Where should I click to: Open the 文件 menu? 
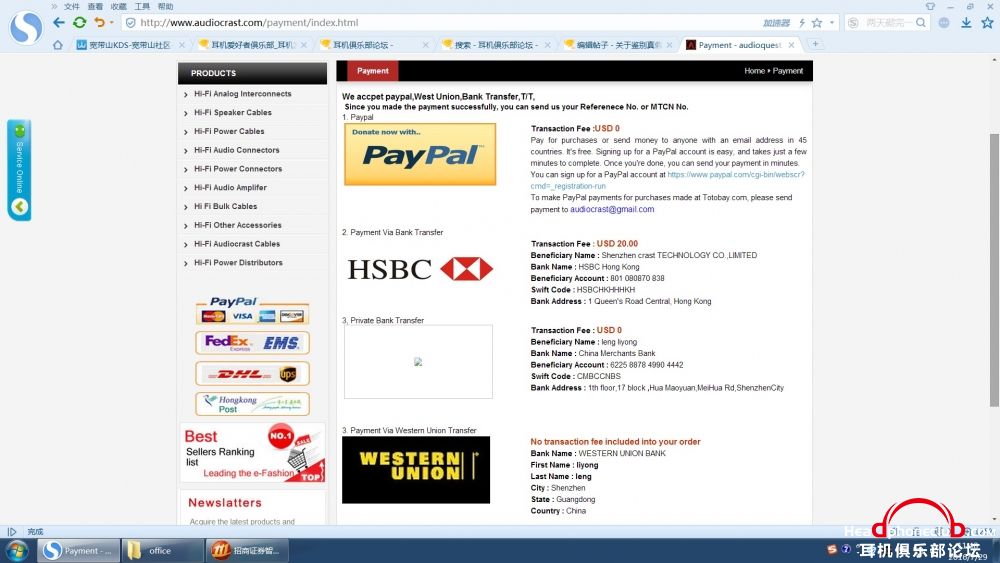click(x=71, y=6)
